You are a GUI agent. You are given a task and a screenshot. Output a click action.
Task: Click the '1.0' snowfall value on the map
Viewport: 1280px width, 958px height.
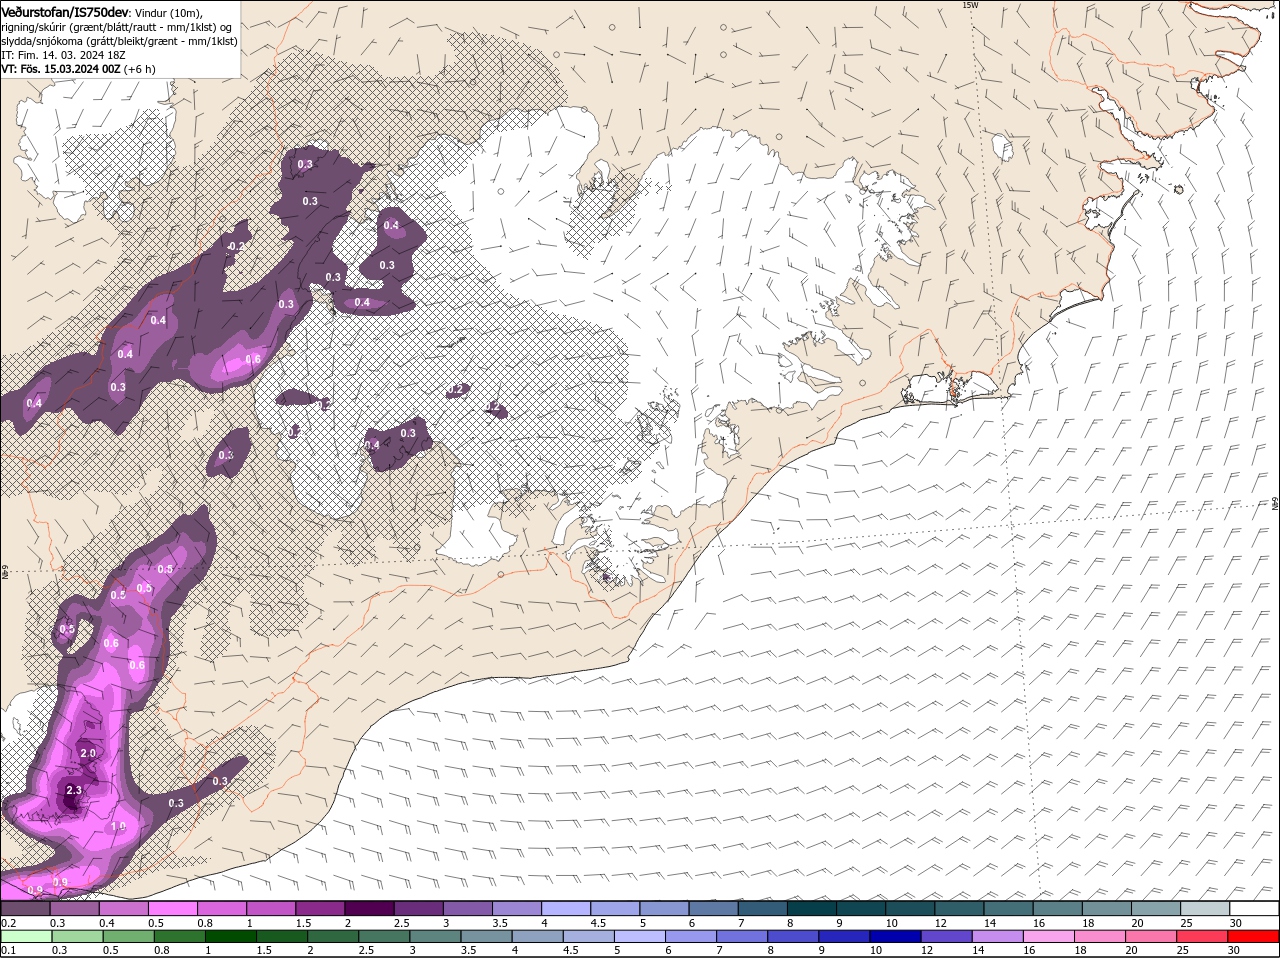point(118,827)
